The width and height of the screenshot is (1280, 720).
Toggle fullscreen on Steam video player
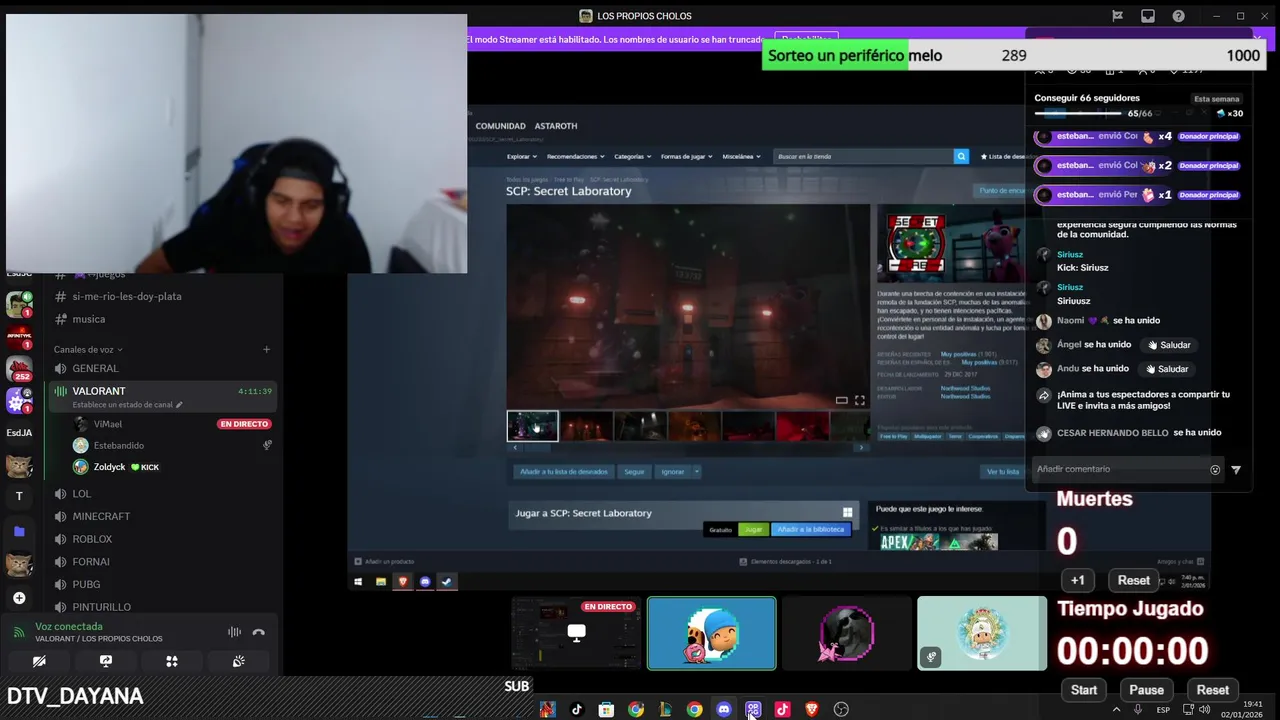pos(859,401)
